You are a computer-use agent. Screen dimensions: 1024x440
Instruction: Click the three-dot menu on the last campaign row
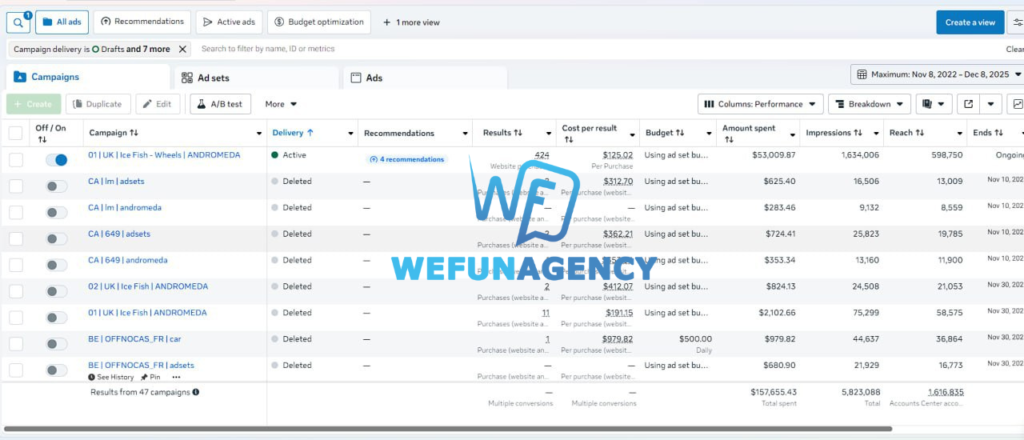pyautogui.click(x=177, y=377)
